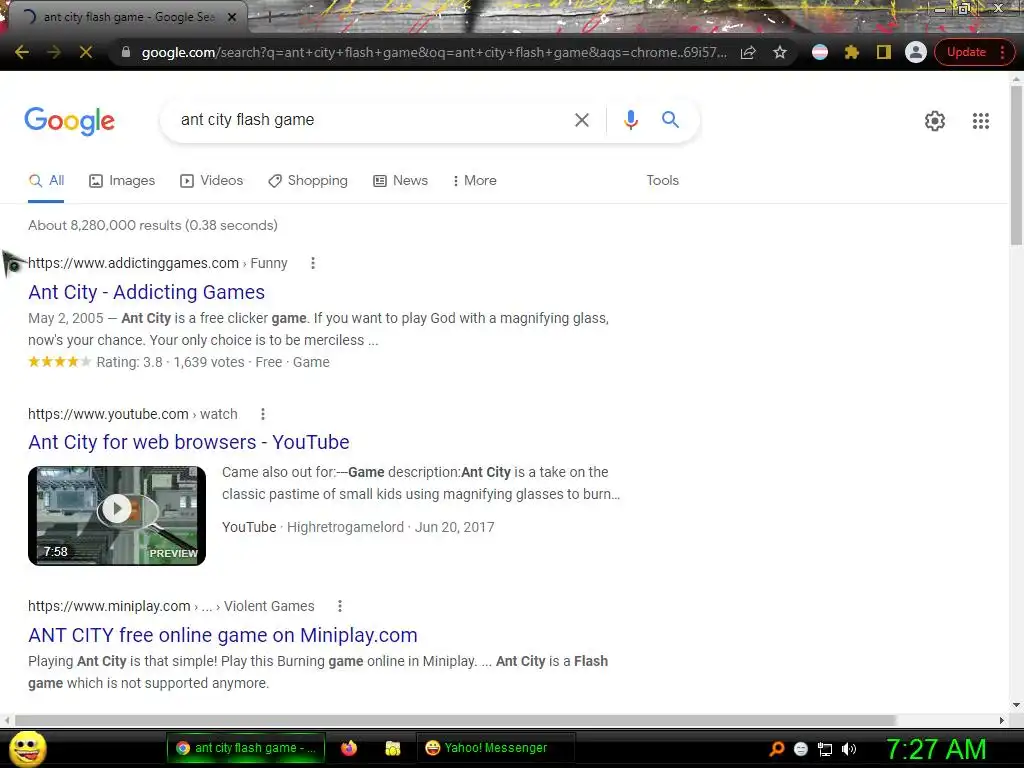
Task: Click the youtube.com watch URL text
Action: (x=133, y=414)
